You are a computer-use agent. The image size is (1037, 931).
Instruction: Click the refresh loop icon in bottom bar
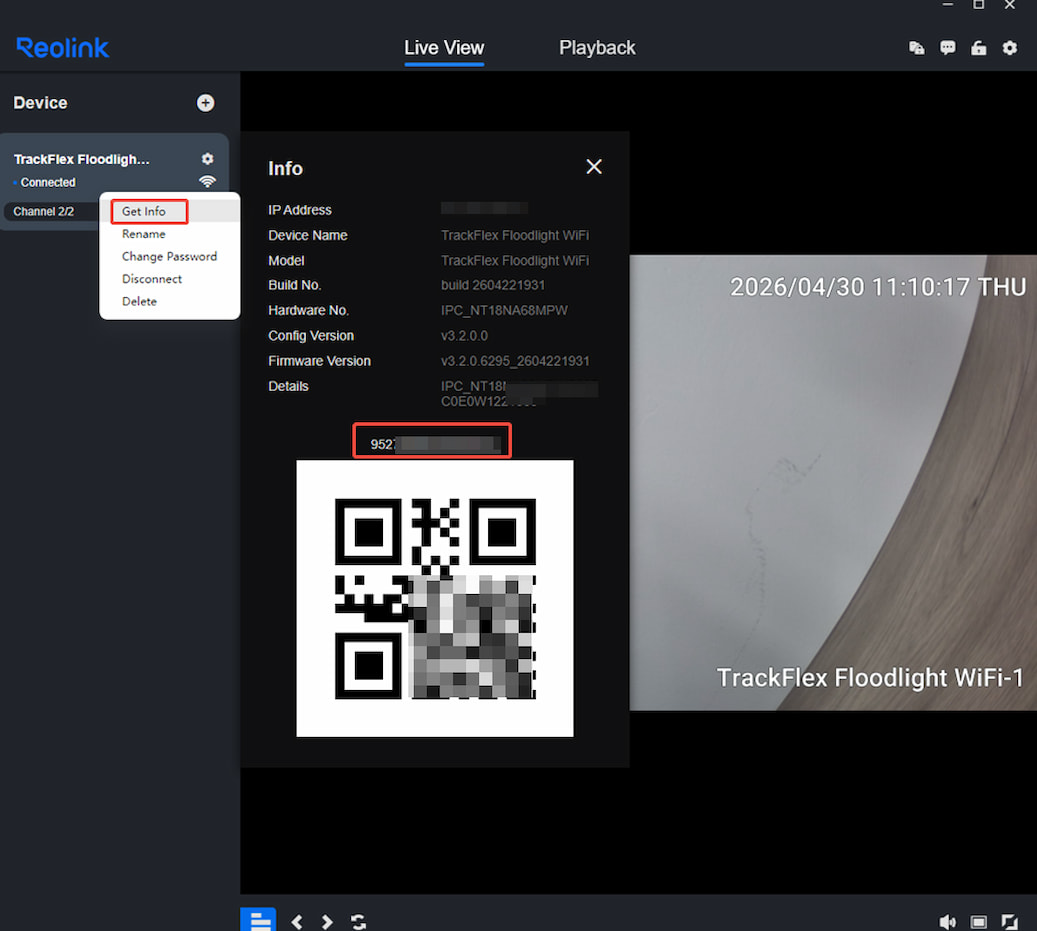click(x=358, y=922)
